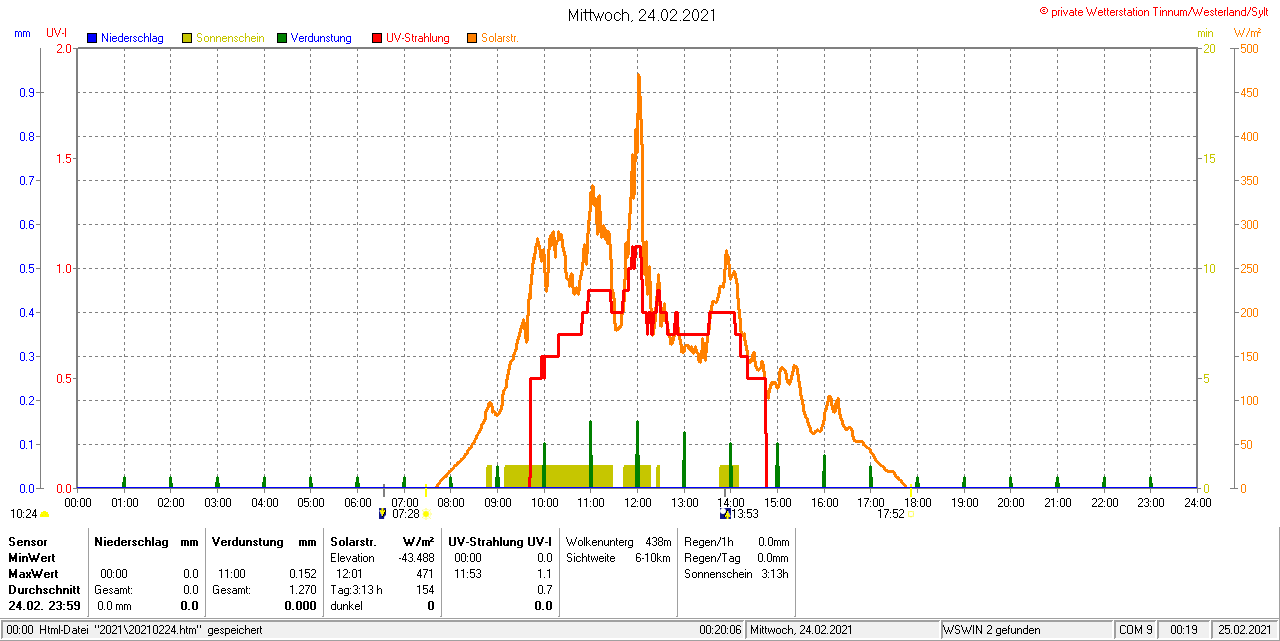This screenshot has height=641, width=1280.
Task: Click the 'Regen/1h' label
Action: pyautogui.click(x=708, y=541)
